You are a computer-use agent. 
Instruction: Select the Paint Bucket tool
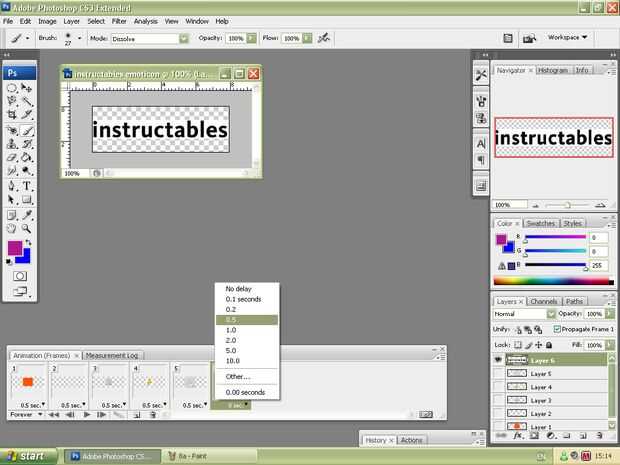point(26,157)
